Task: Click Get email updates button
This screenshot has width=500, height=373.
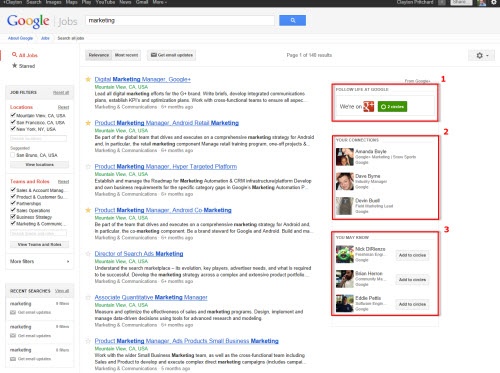Action: (x=172, y=55)
